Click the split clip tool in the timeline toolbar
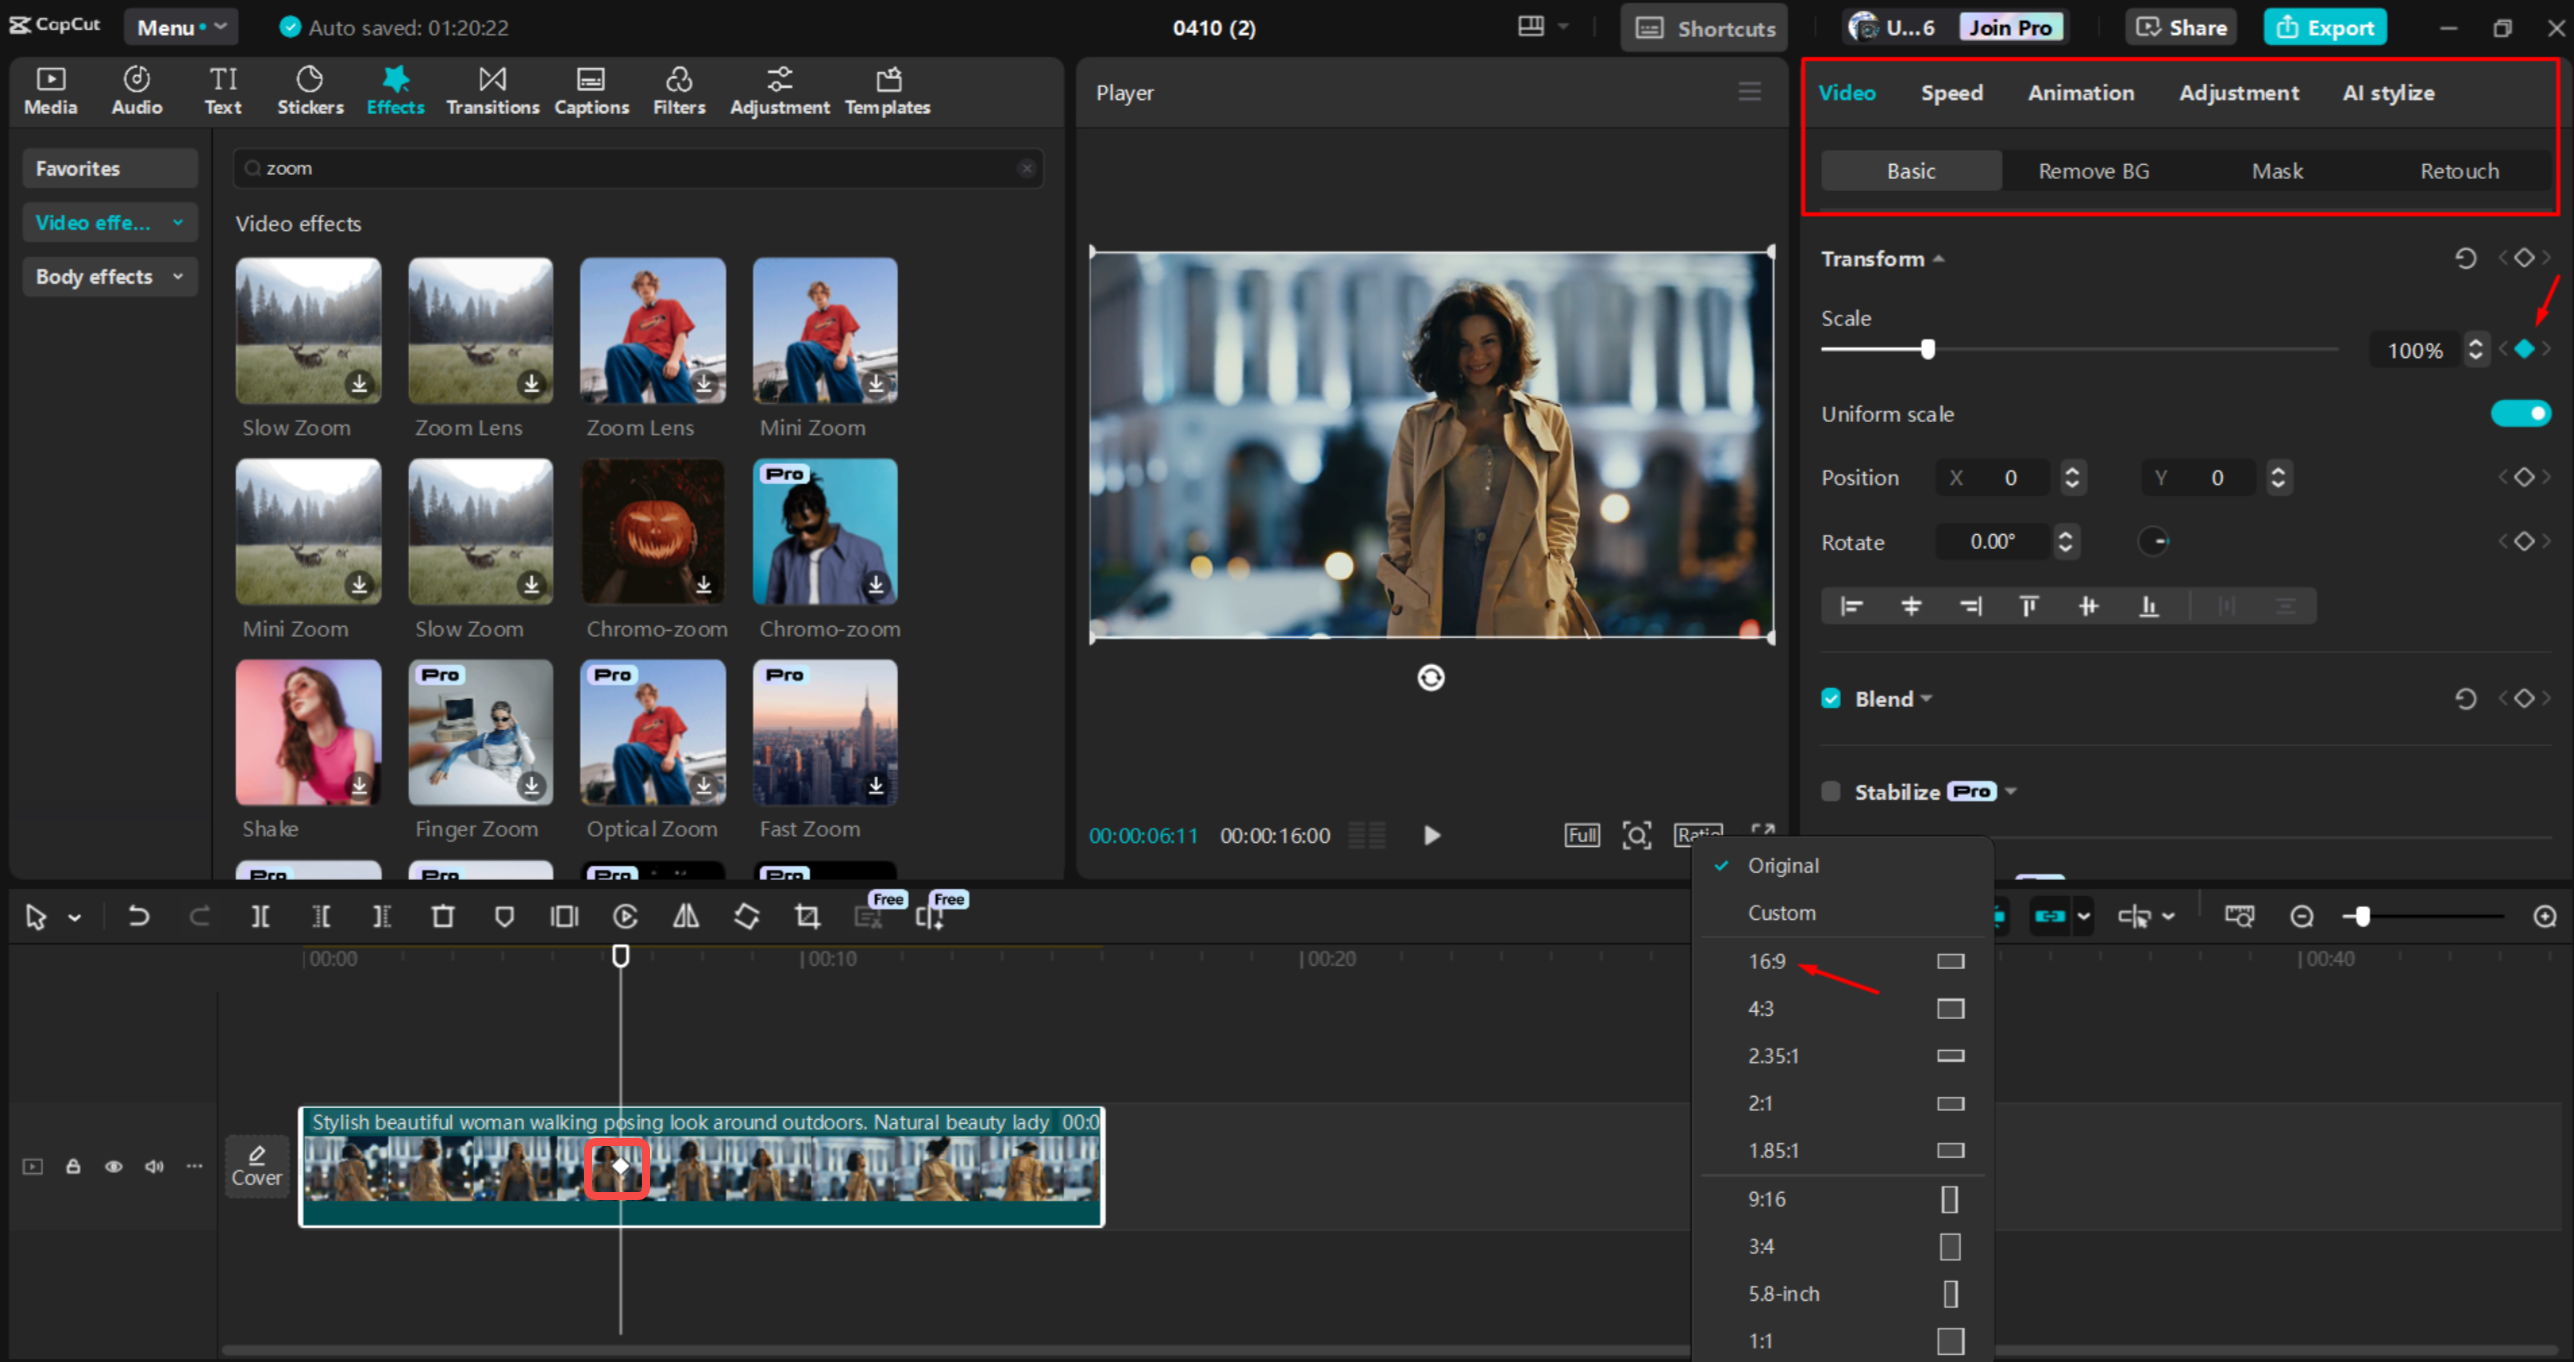2574x1362 pixels. pyautogui.click(x=260, y=917)
